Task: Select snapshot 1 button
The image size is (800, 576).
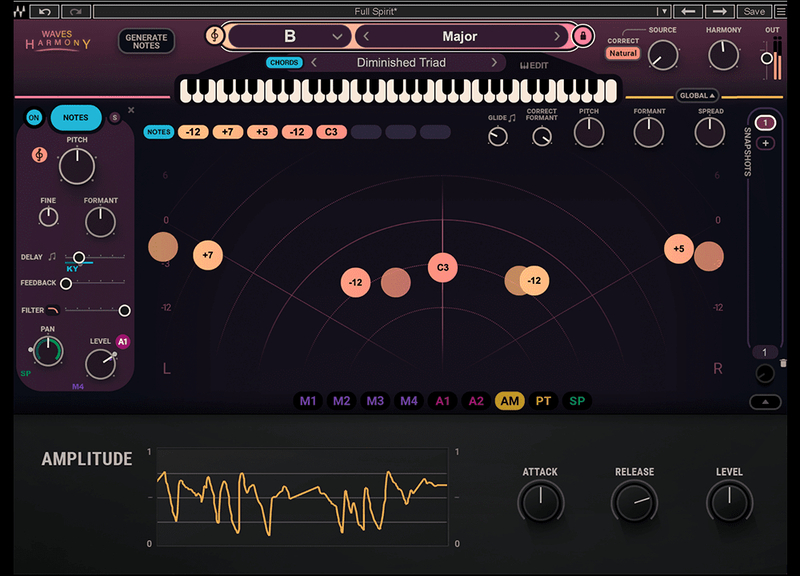Action: (x=765, y=122)
